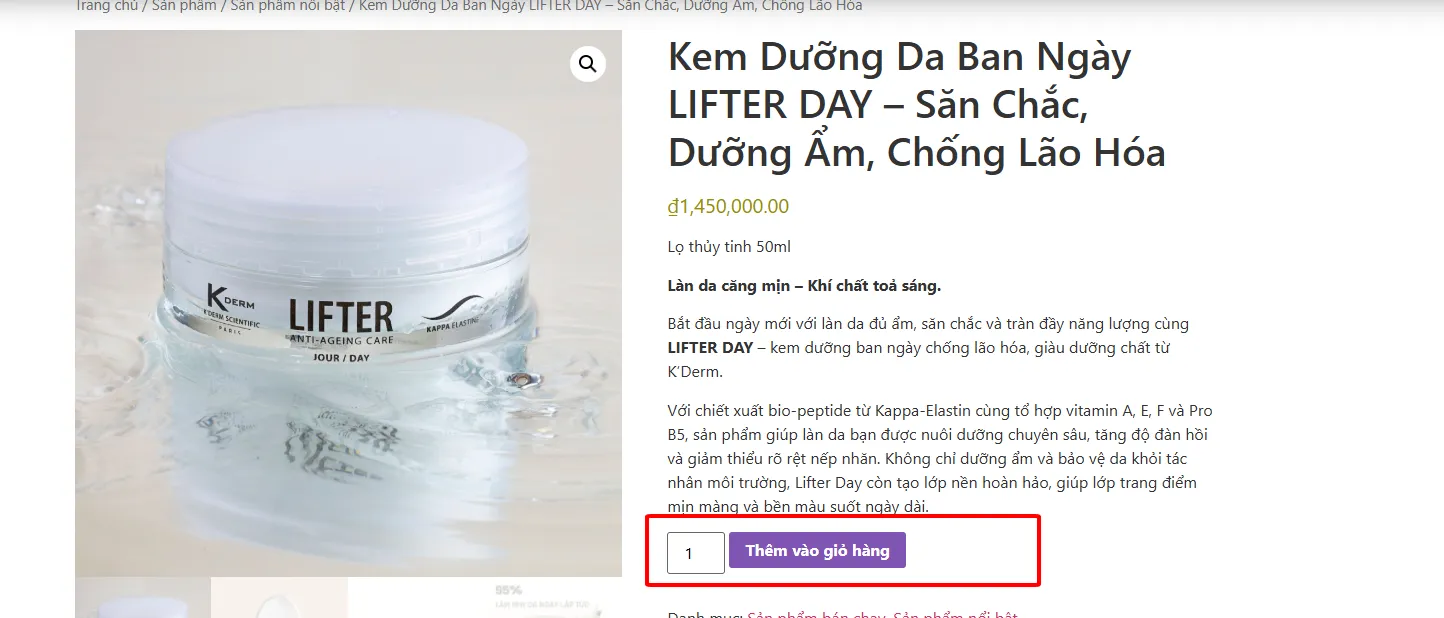The image size is (1444, 618).
Task: Open the 'Sản phẩm bán chạy' category link
Action: click(815, 614)
